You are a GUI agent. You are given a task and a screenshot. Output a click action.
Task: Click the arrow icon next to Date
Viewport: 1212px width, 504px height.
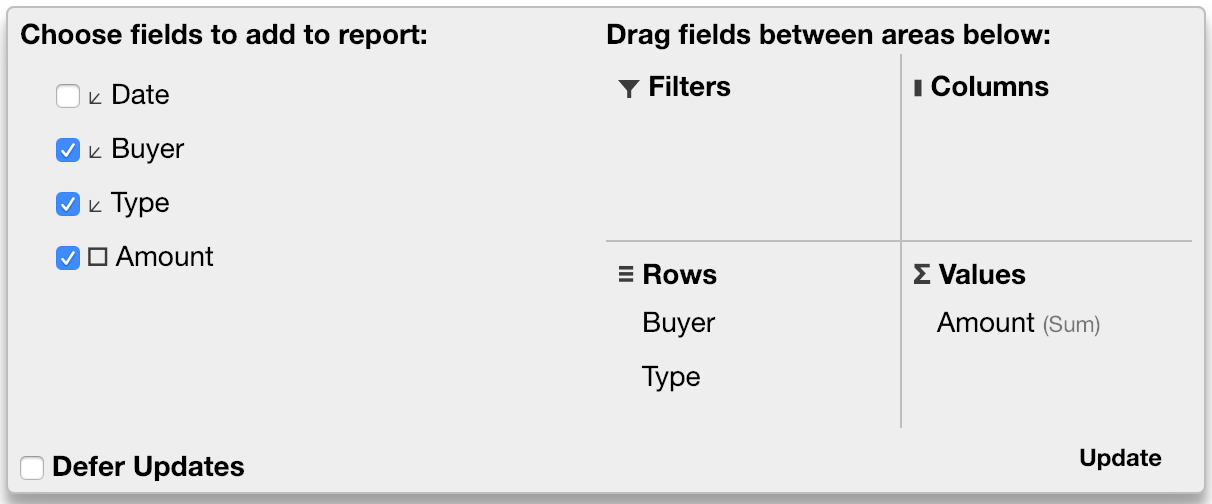[96, 97]
